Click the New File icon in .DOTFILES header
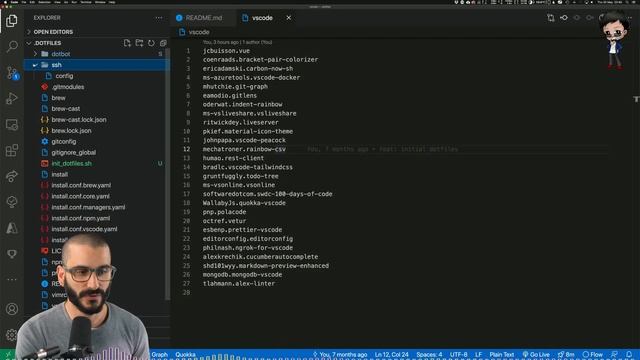 tap(127, 43)
